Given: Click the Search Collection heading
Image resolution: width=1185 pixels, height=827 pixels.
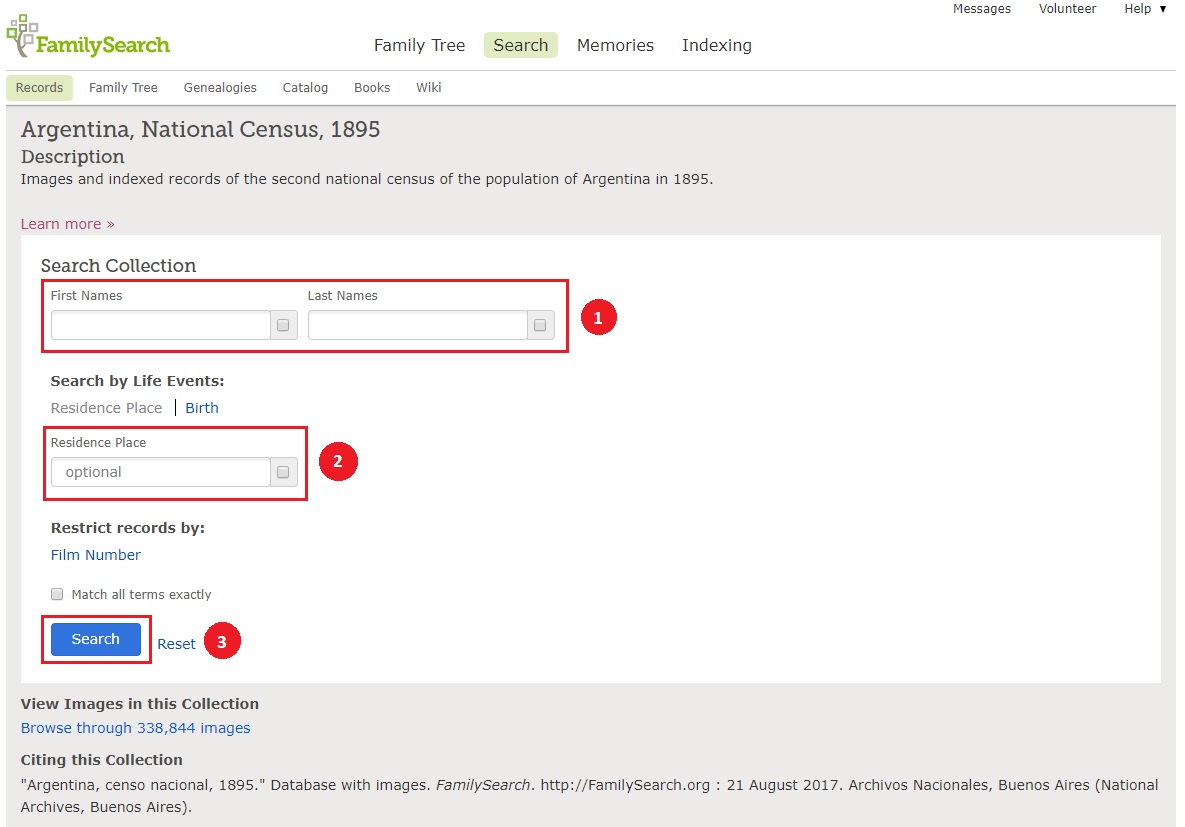Looking at the screenshot, I should [x=119, y=265].
